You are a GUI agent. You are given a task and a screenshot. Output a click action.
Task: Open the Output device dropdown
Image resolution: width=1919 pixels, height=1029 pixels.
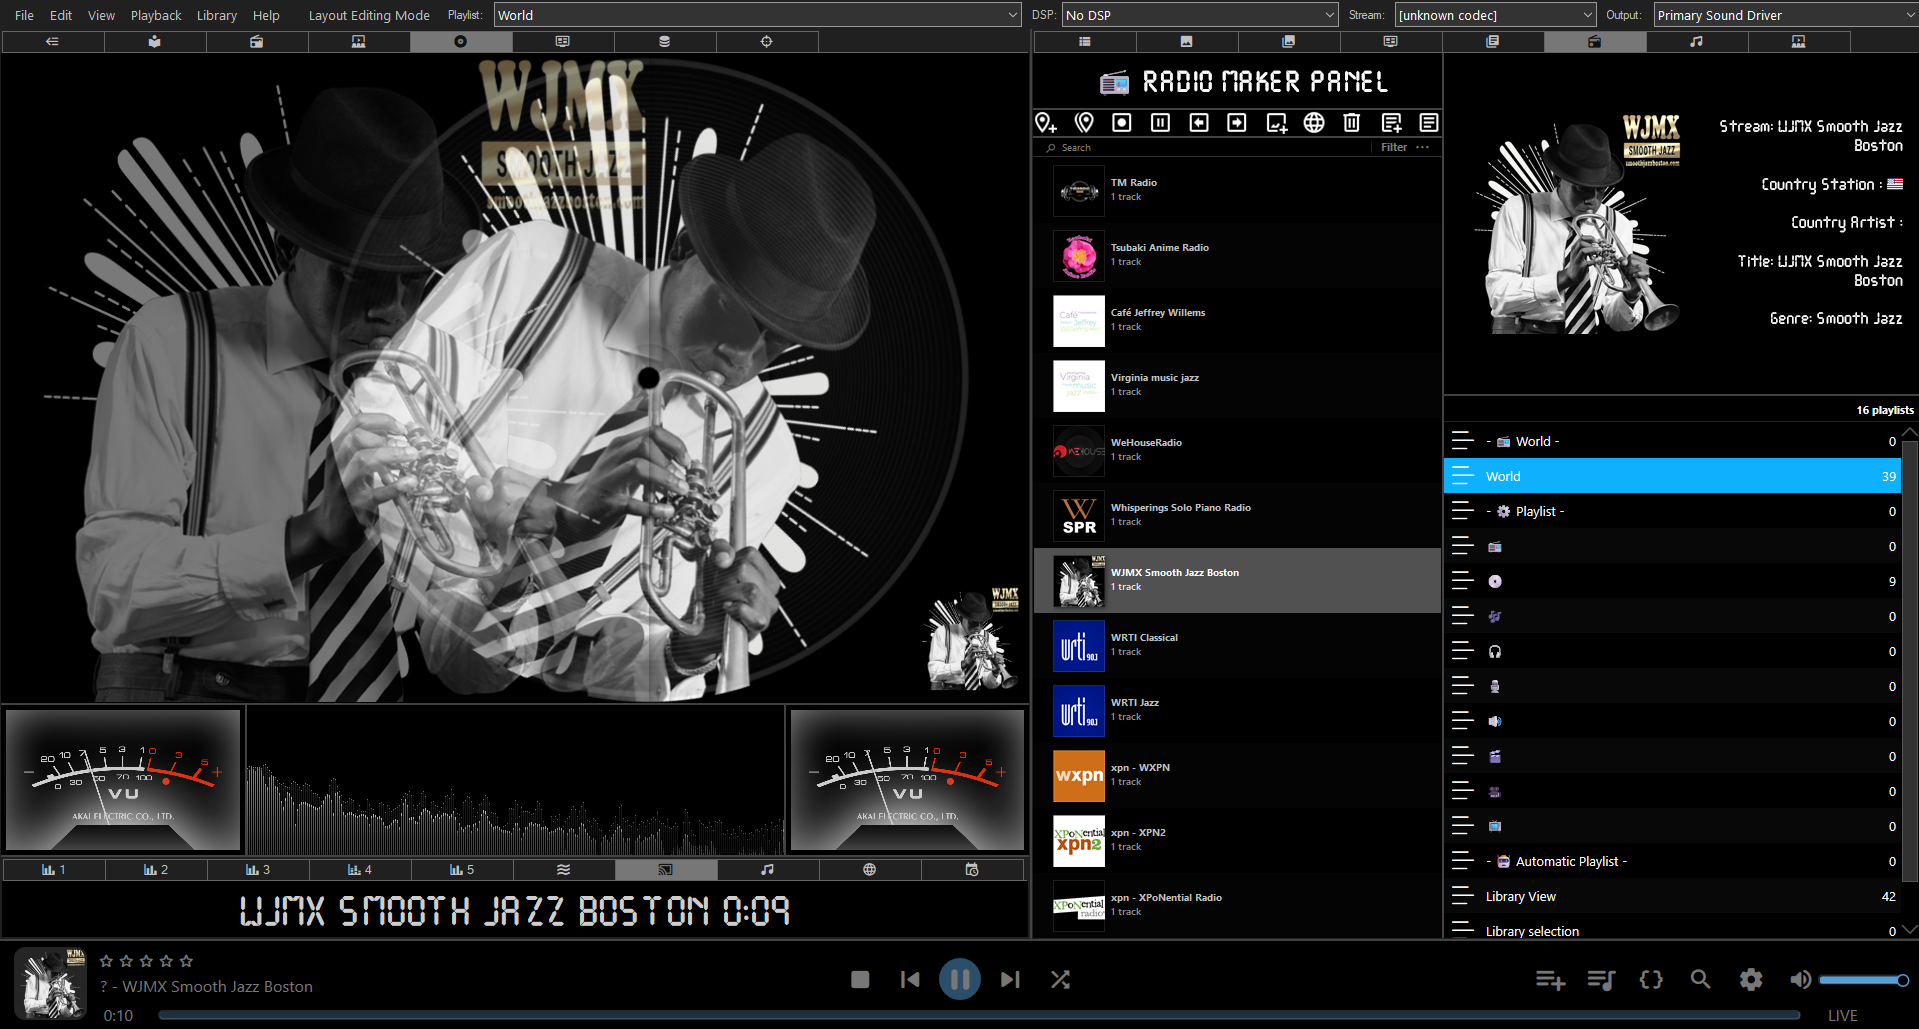(x=1786, y=15)
